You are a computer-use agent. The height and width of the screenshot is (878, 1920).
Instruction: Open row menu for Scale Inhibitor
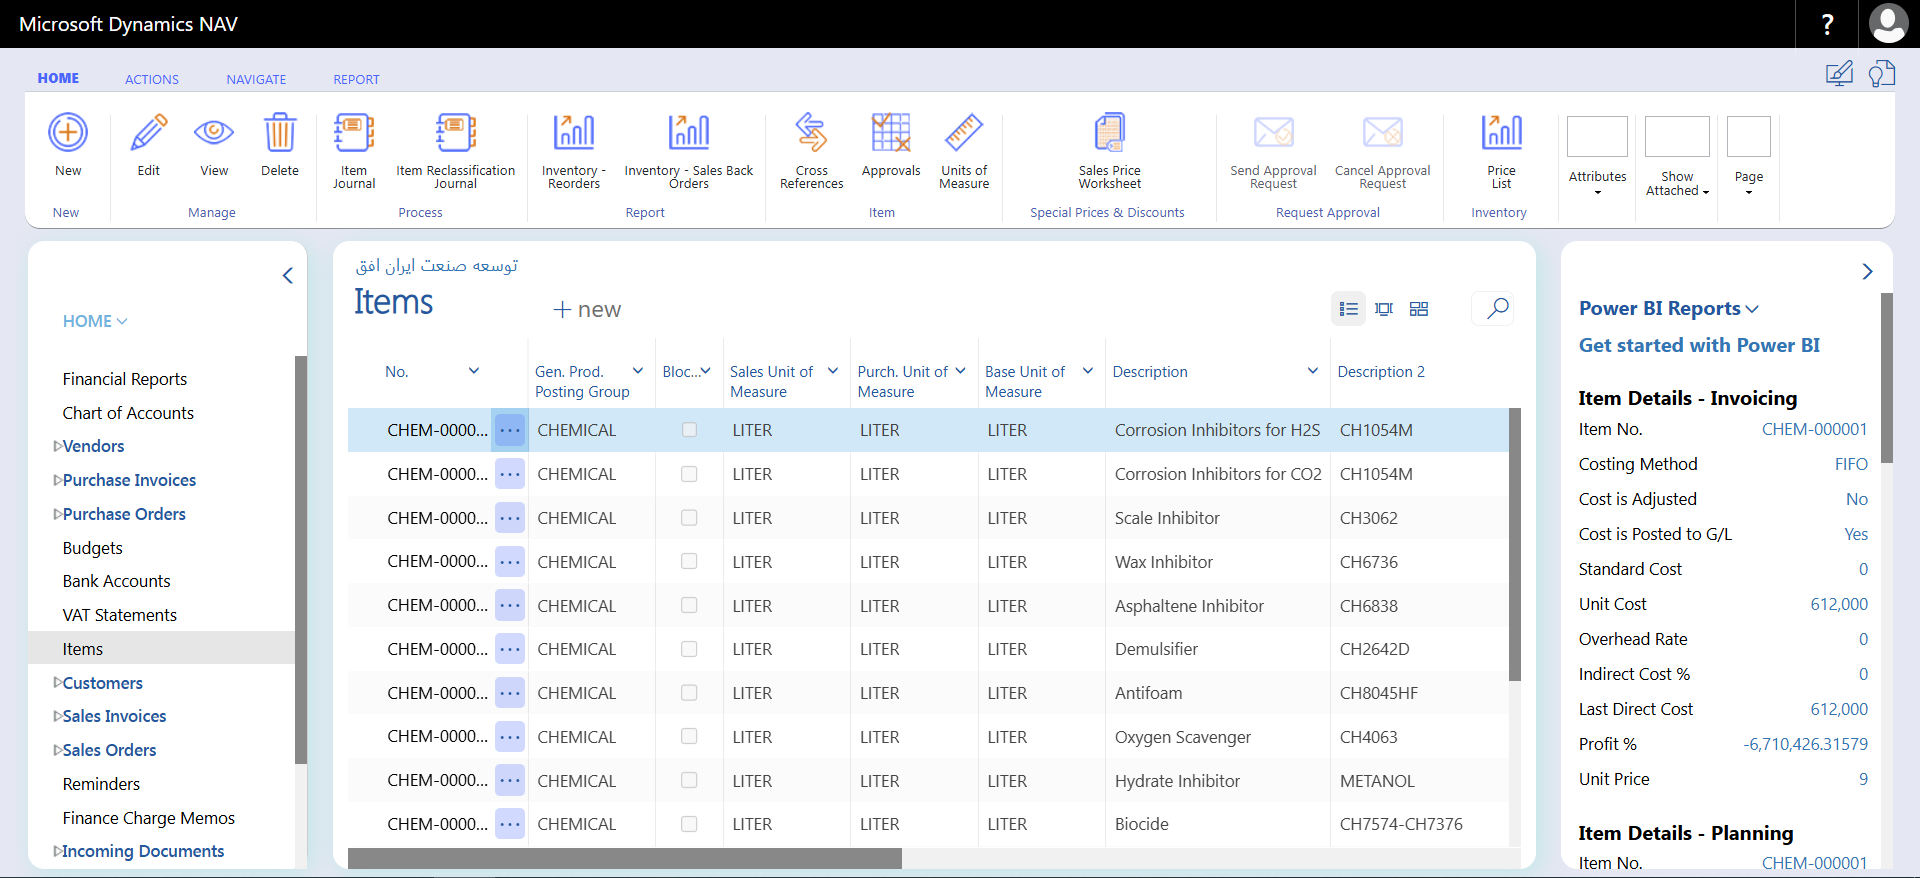[510, 518]
